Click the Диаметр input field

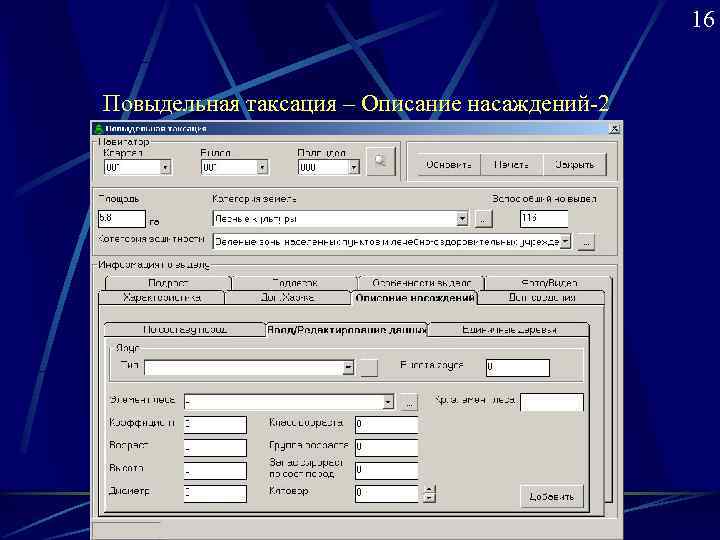215,494
